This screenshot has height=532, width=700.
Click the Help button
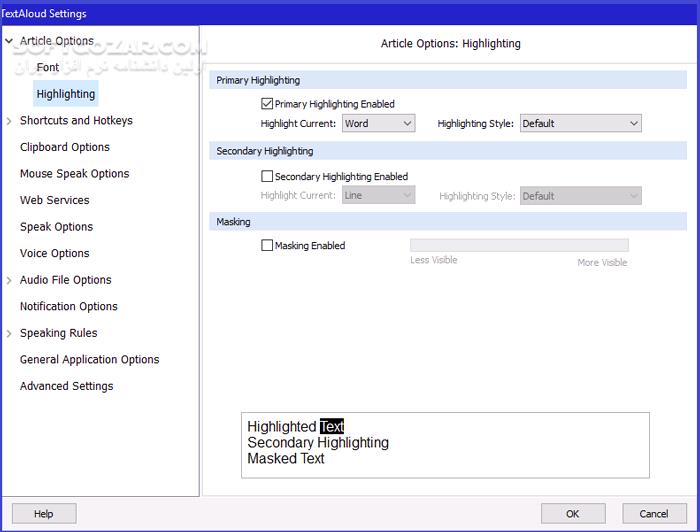tap(44, 514)
